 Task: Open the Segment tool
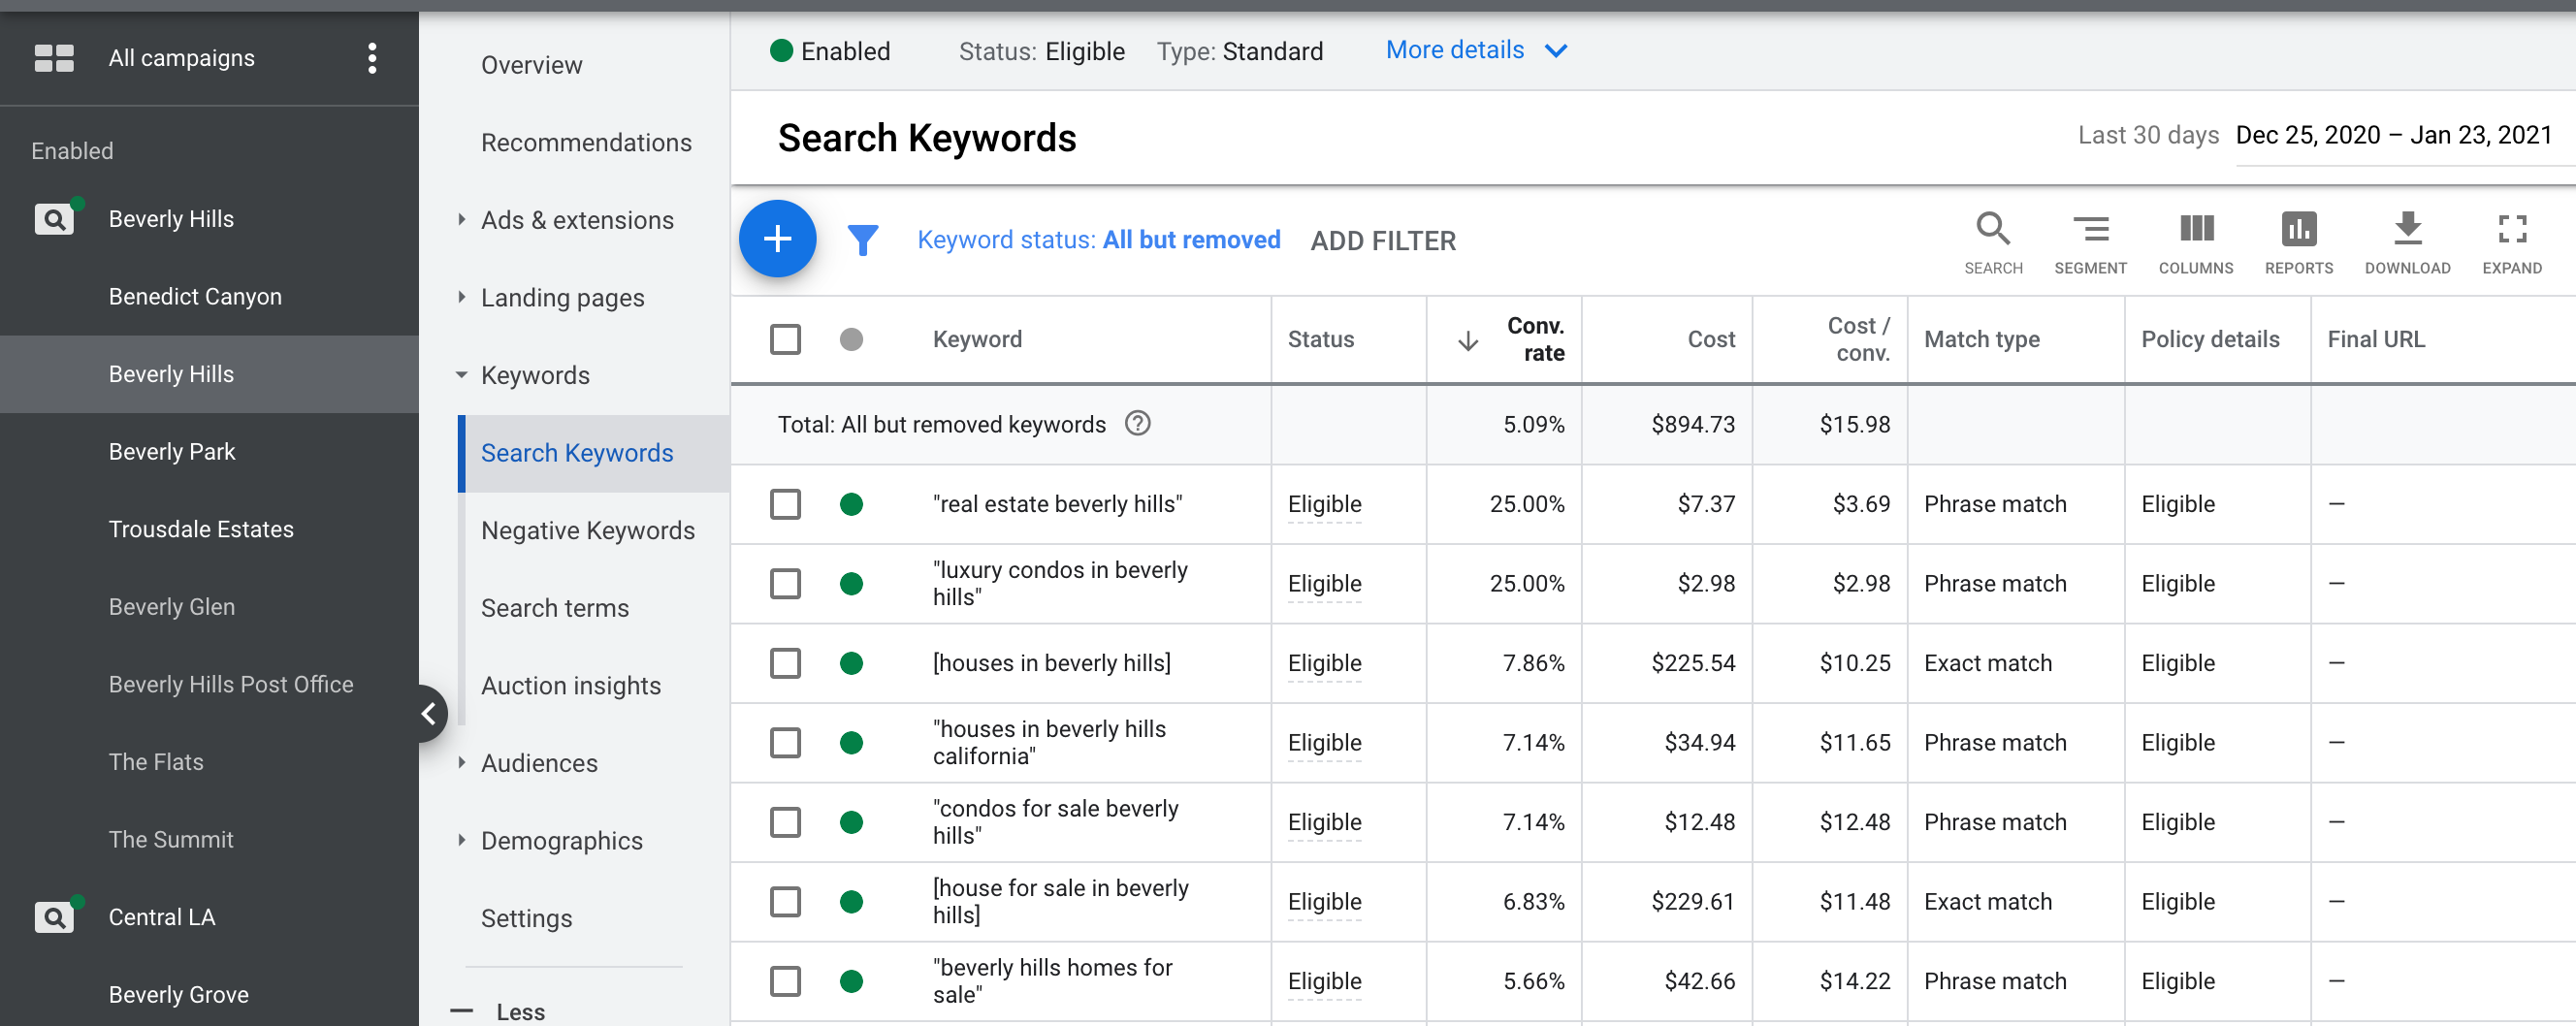(x=2090, y=243)
